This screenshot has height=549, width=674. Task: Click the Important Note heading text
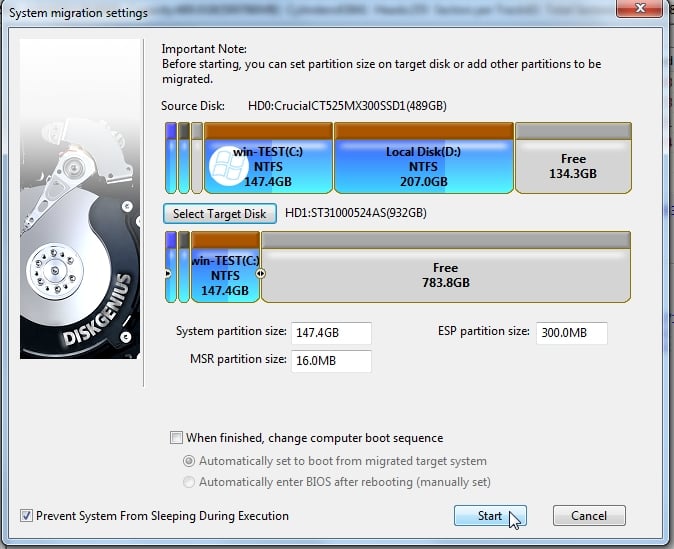[204, 49]
